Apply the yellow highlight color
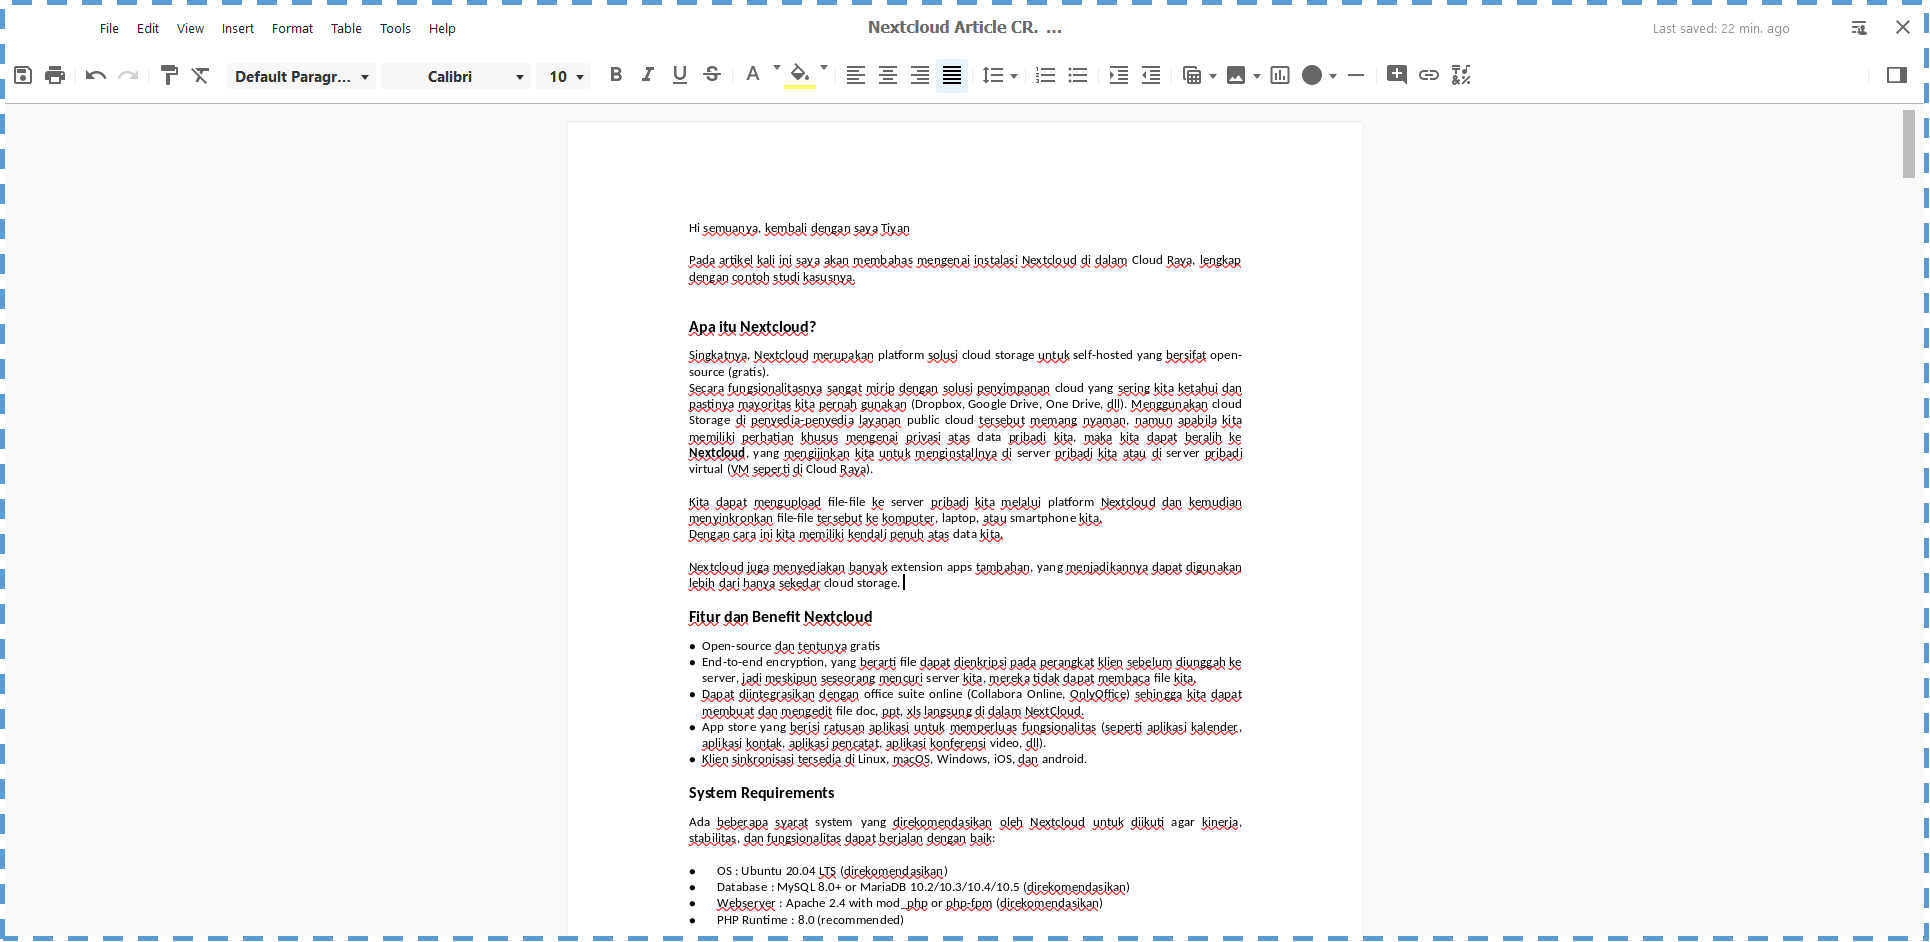Image resolution: width=1930 pixels, height=942 pixels. pos(800,75)
